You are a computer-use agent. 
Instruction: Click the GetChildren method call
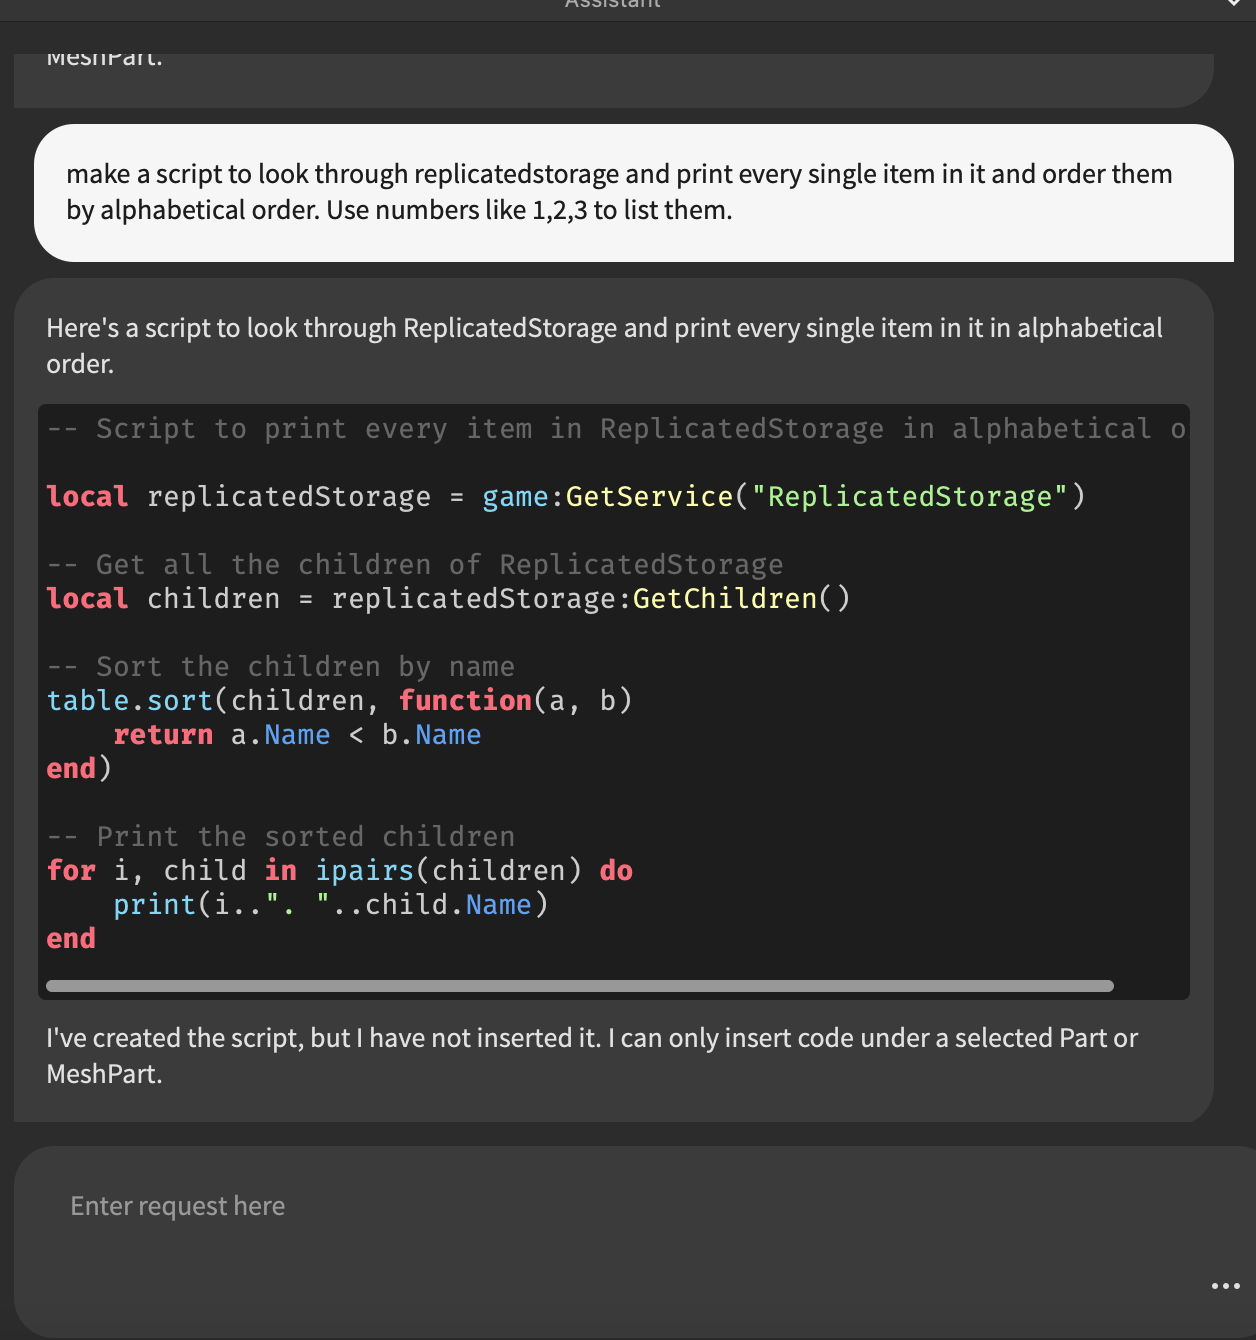point(724,599)
